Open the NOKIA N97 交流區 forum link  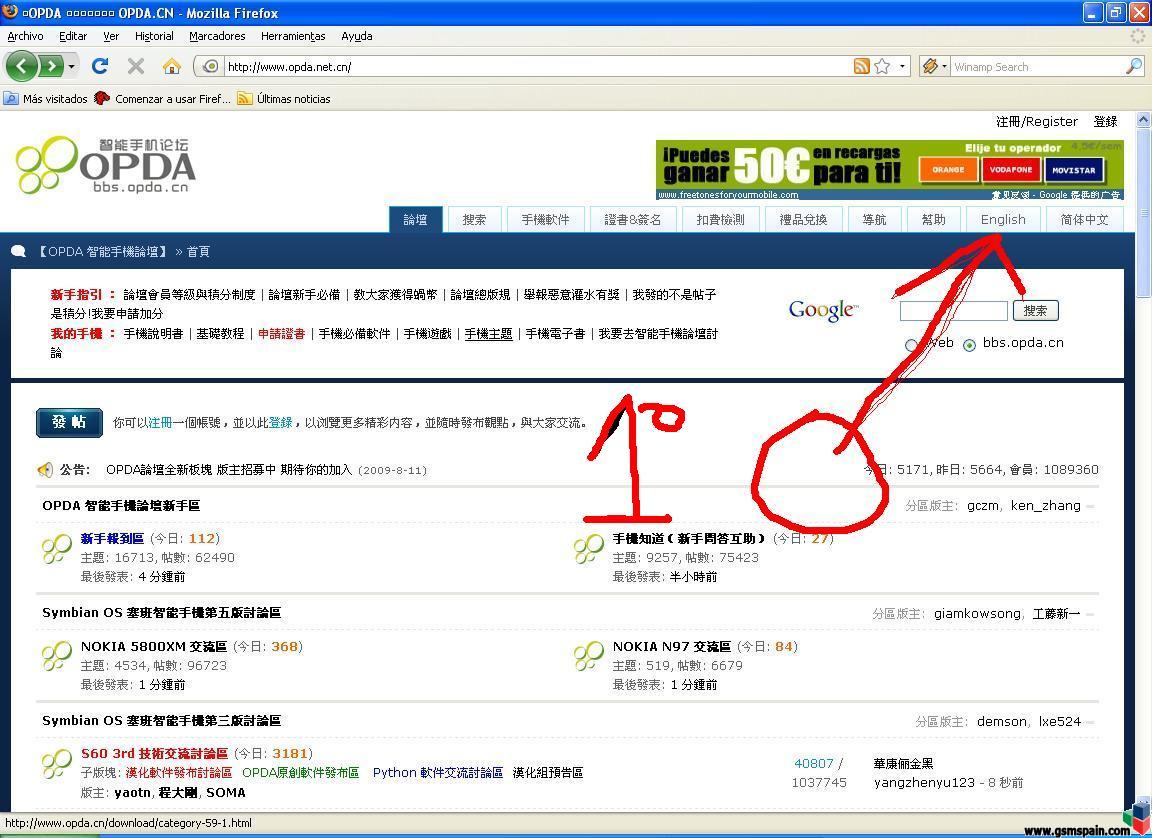[672, 646]
